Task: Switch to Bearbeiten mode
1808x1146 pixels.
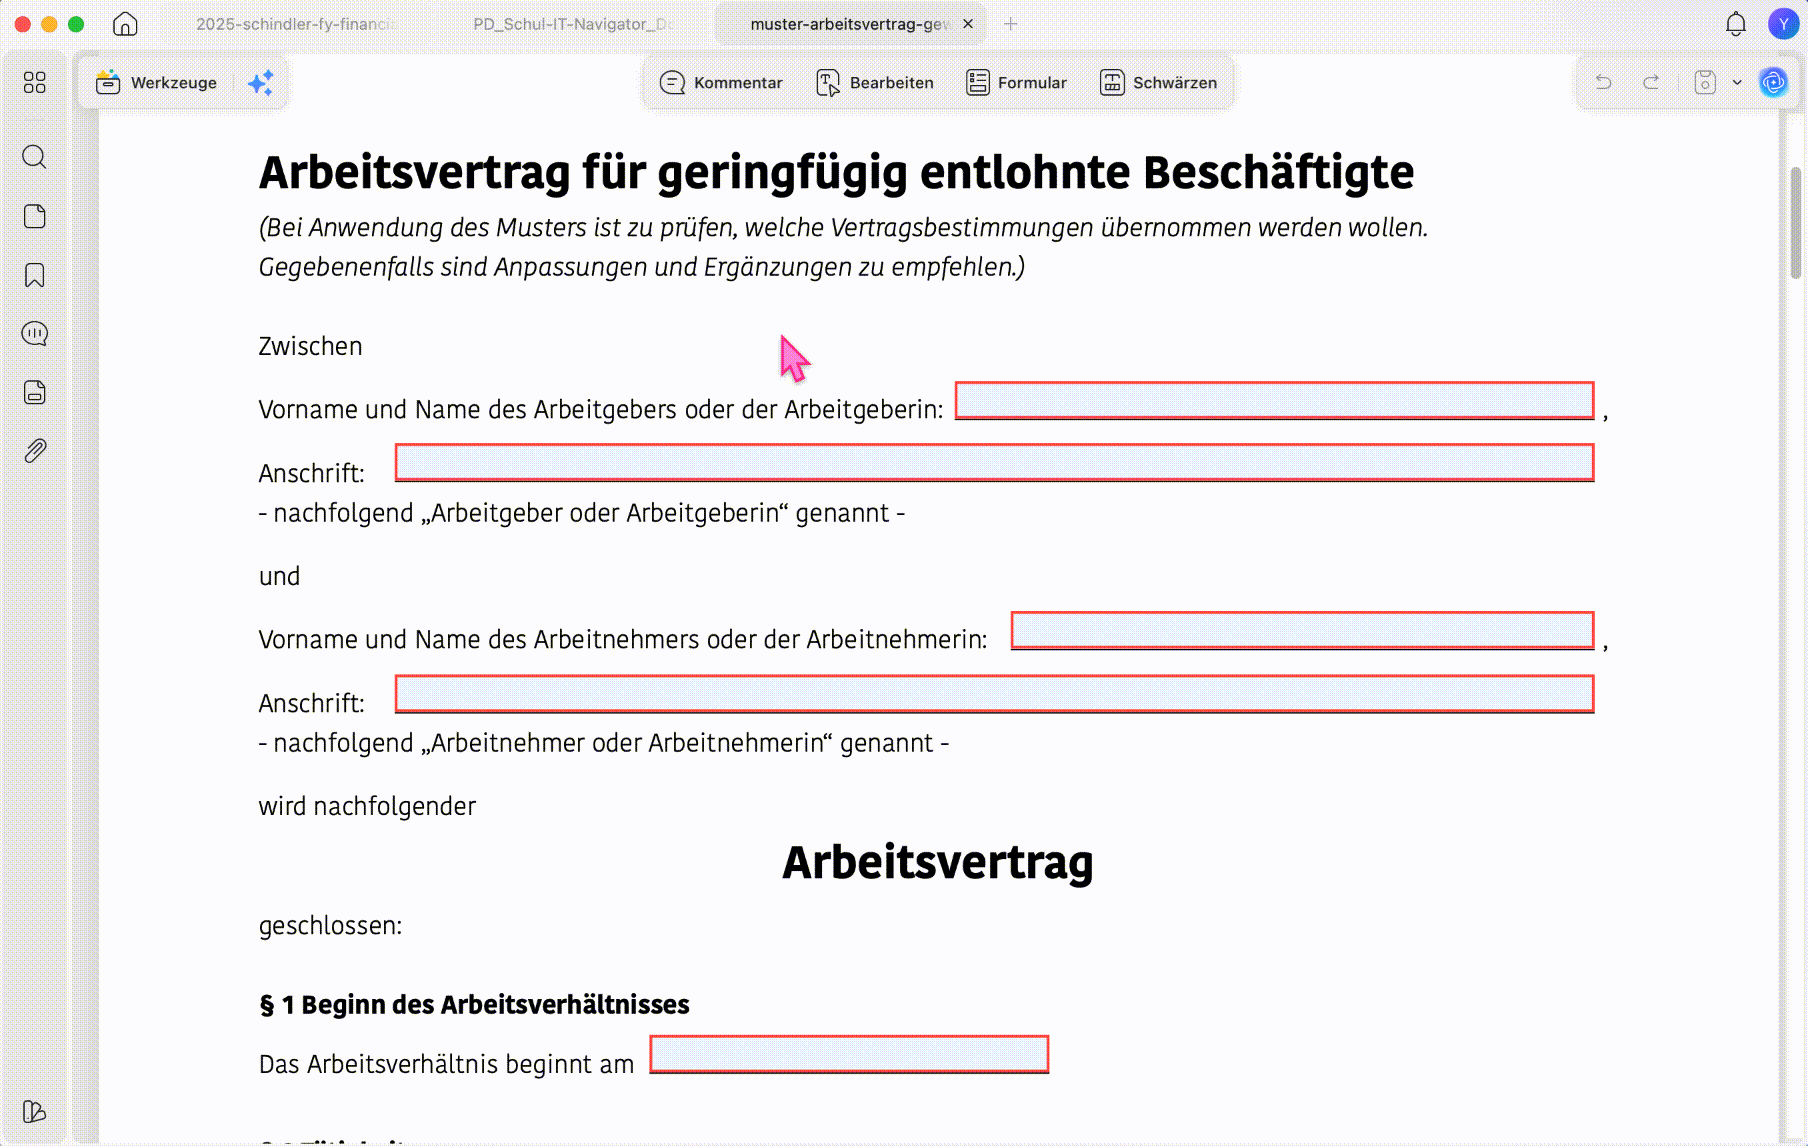Action: tap(875, 83)
